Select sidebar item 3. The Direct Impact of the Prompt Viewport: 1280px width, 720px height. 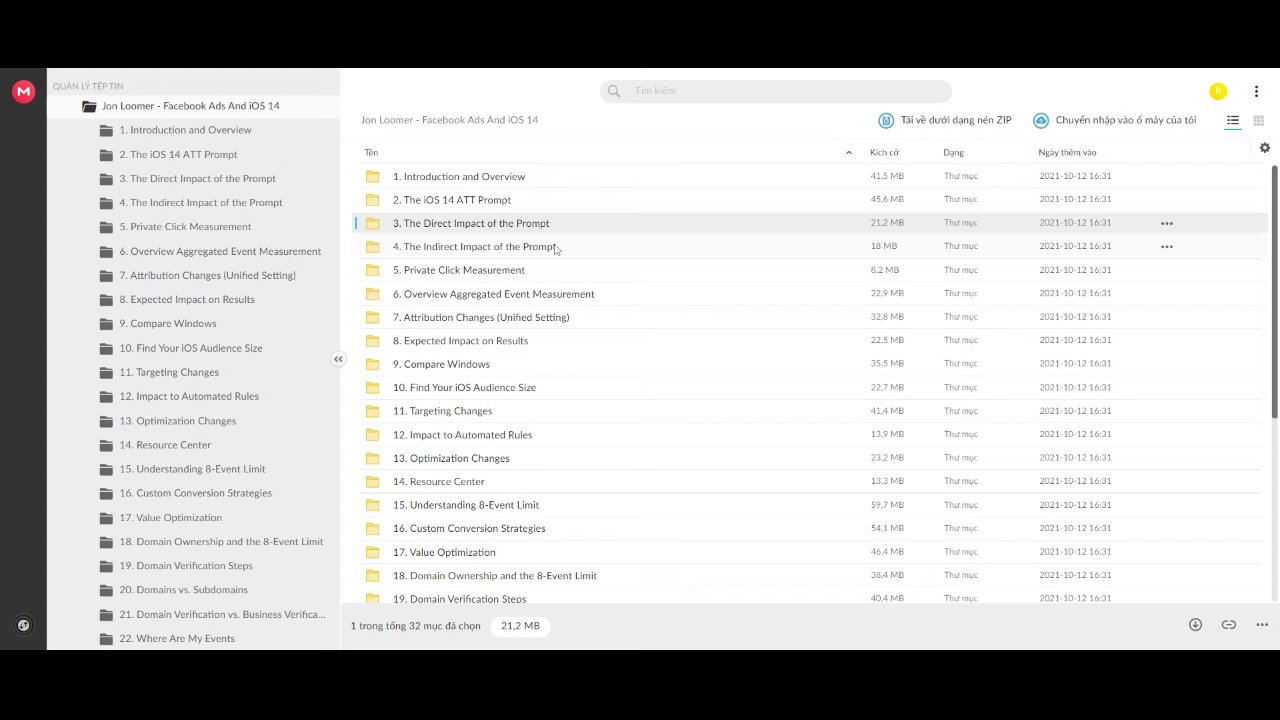click(x=197, y=178)
